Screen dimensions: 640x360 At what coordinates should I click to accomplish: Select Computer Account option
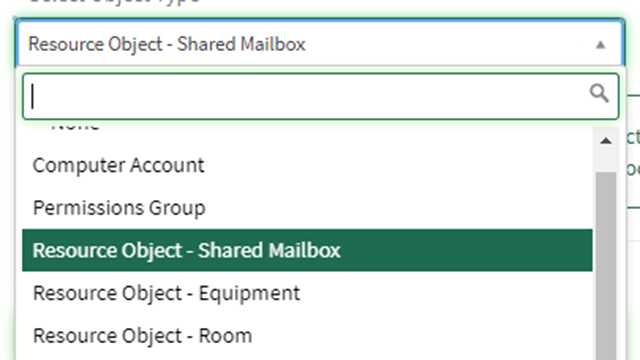(x=307, y=165)
